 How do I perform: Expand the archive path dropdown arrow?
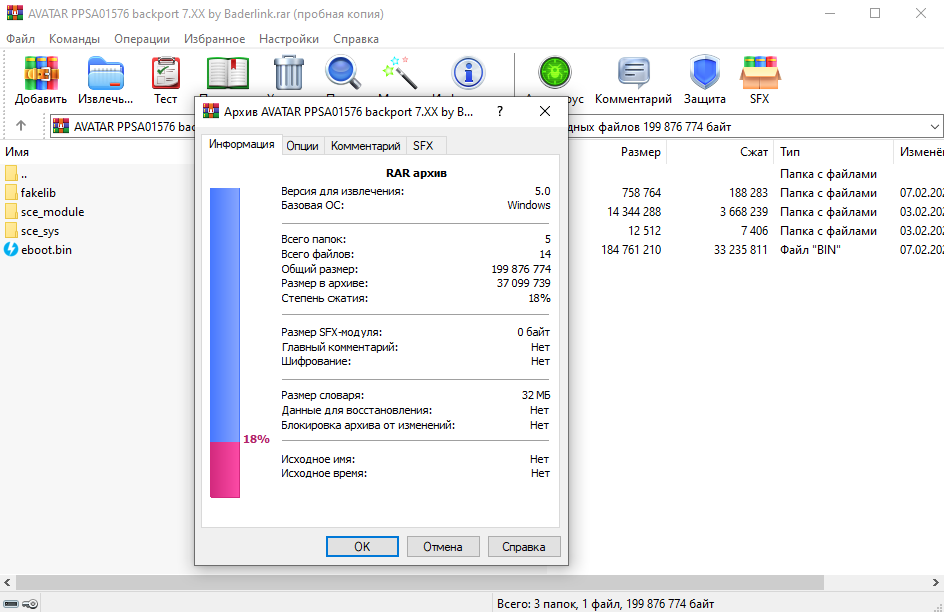point(934,127)
